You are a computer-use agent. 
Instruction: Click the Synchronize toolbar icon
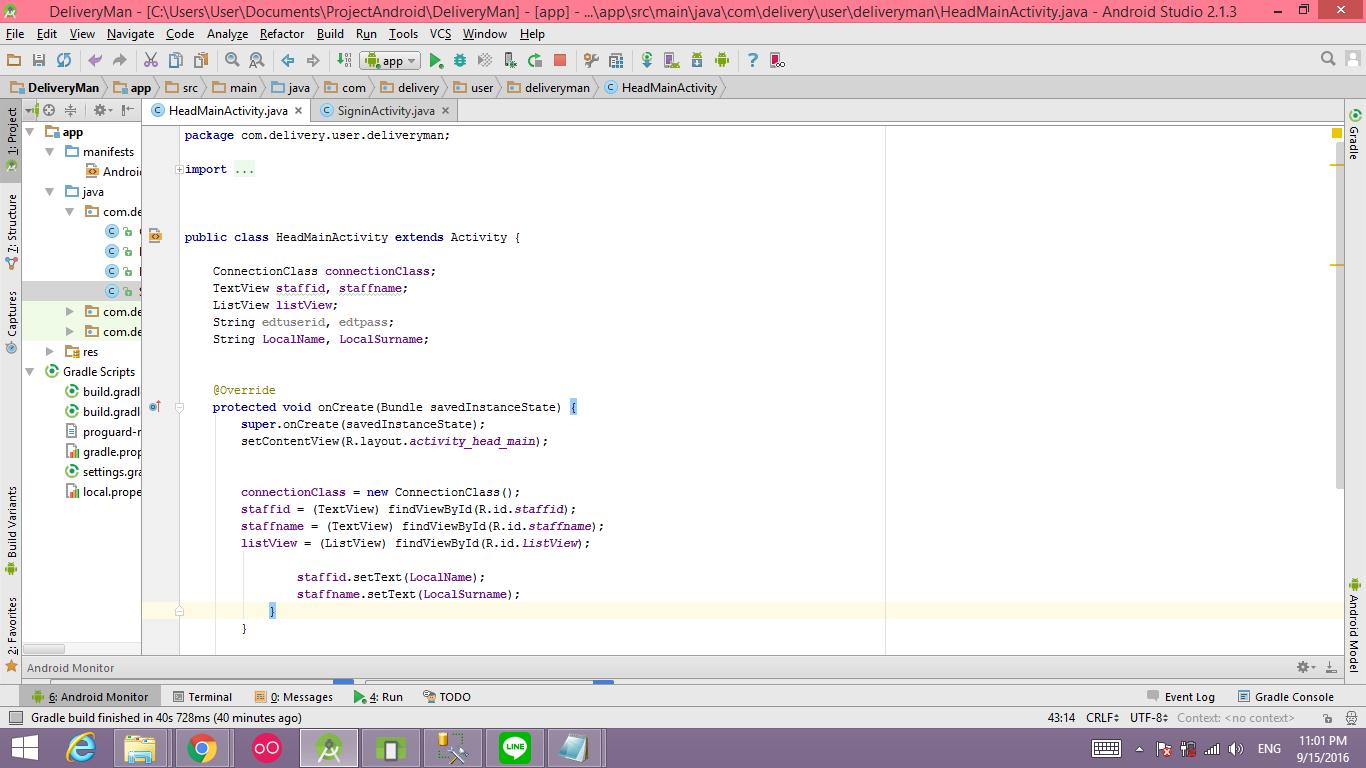click(64, 61)
